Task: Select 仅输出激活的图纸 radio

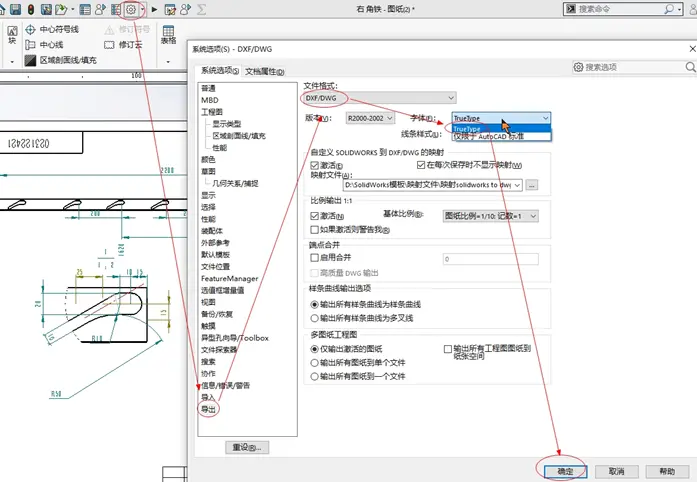Action: [x=315, y=349]
